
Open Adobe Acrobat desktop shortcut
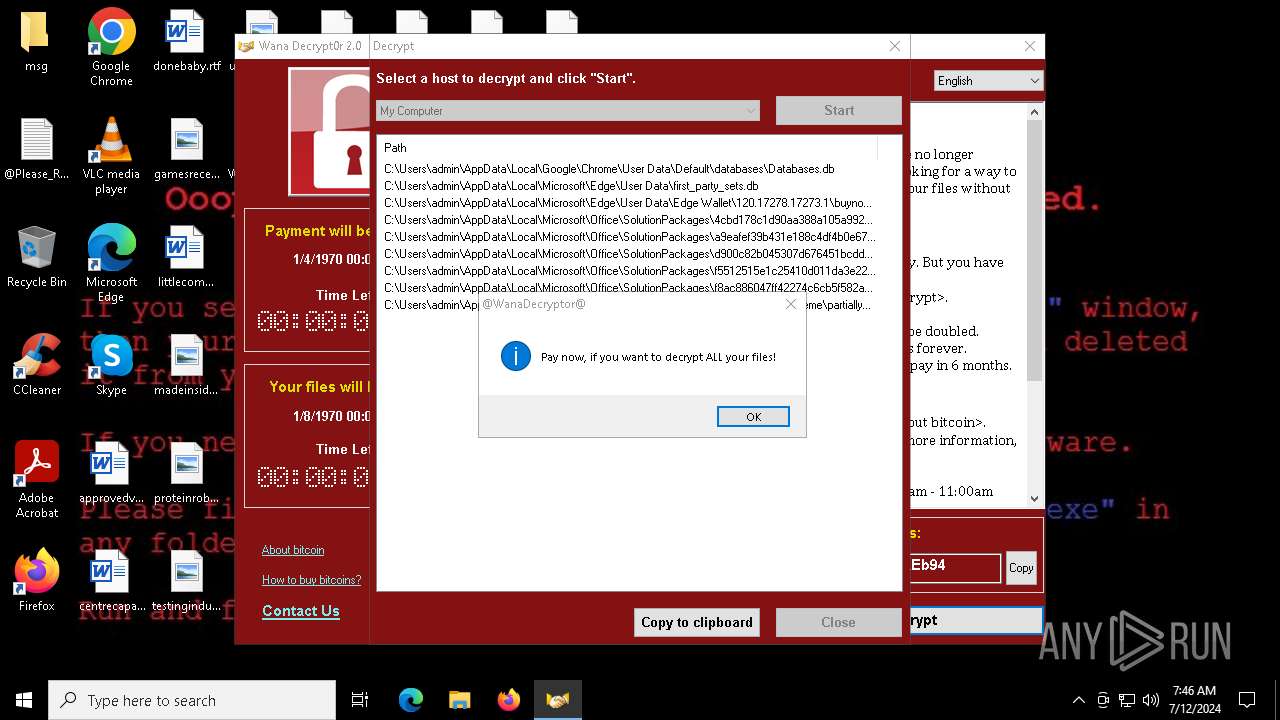(36, 479)
